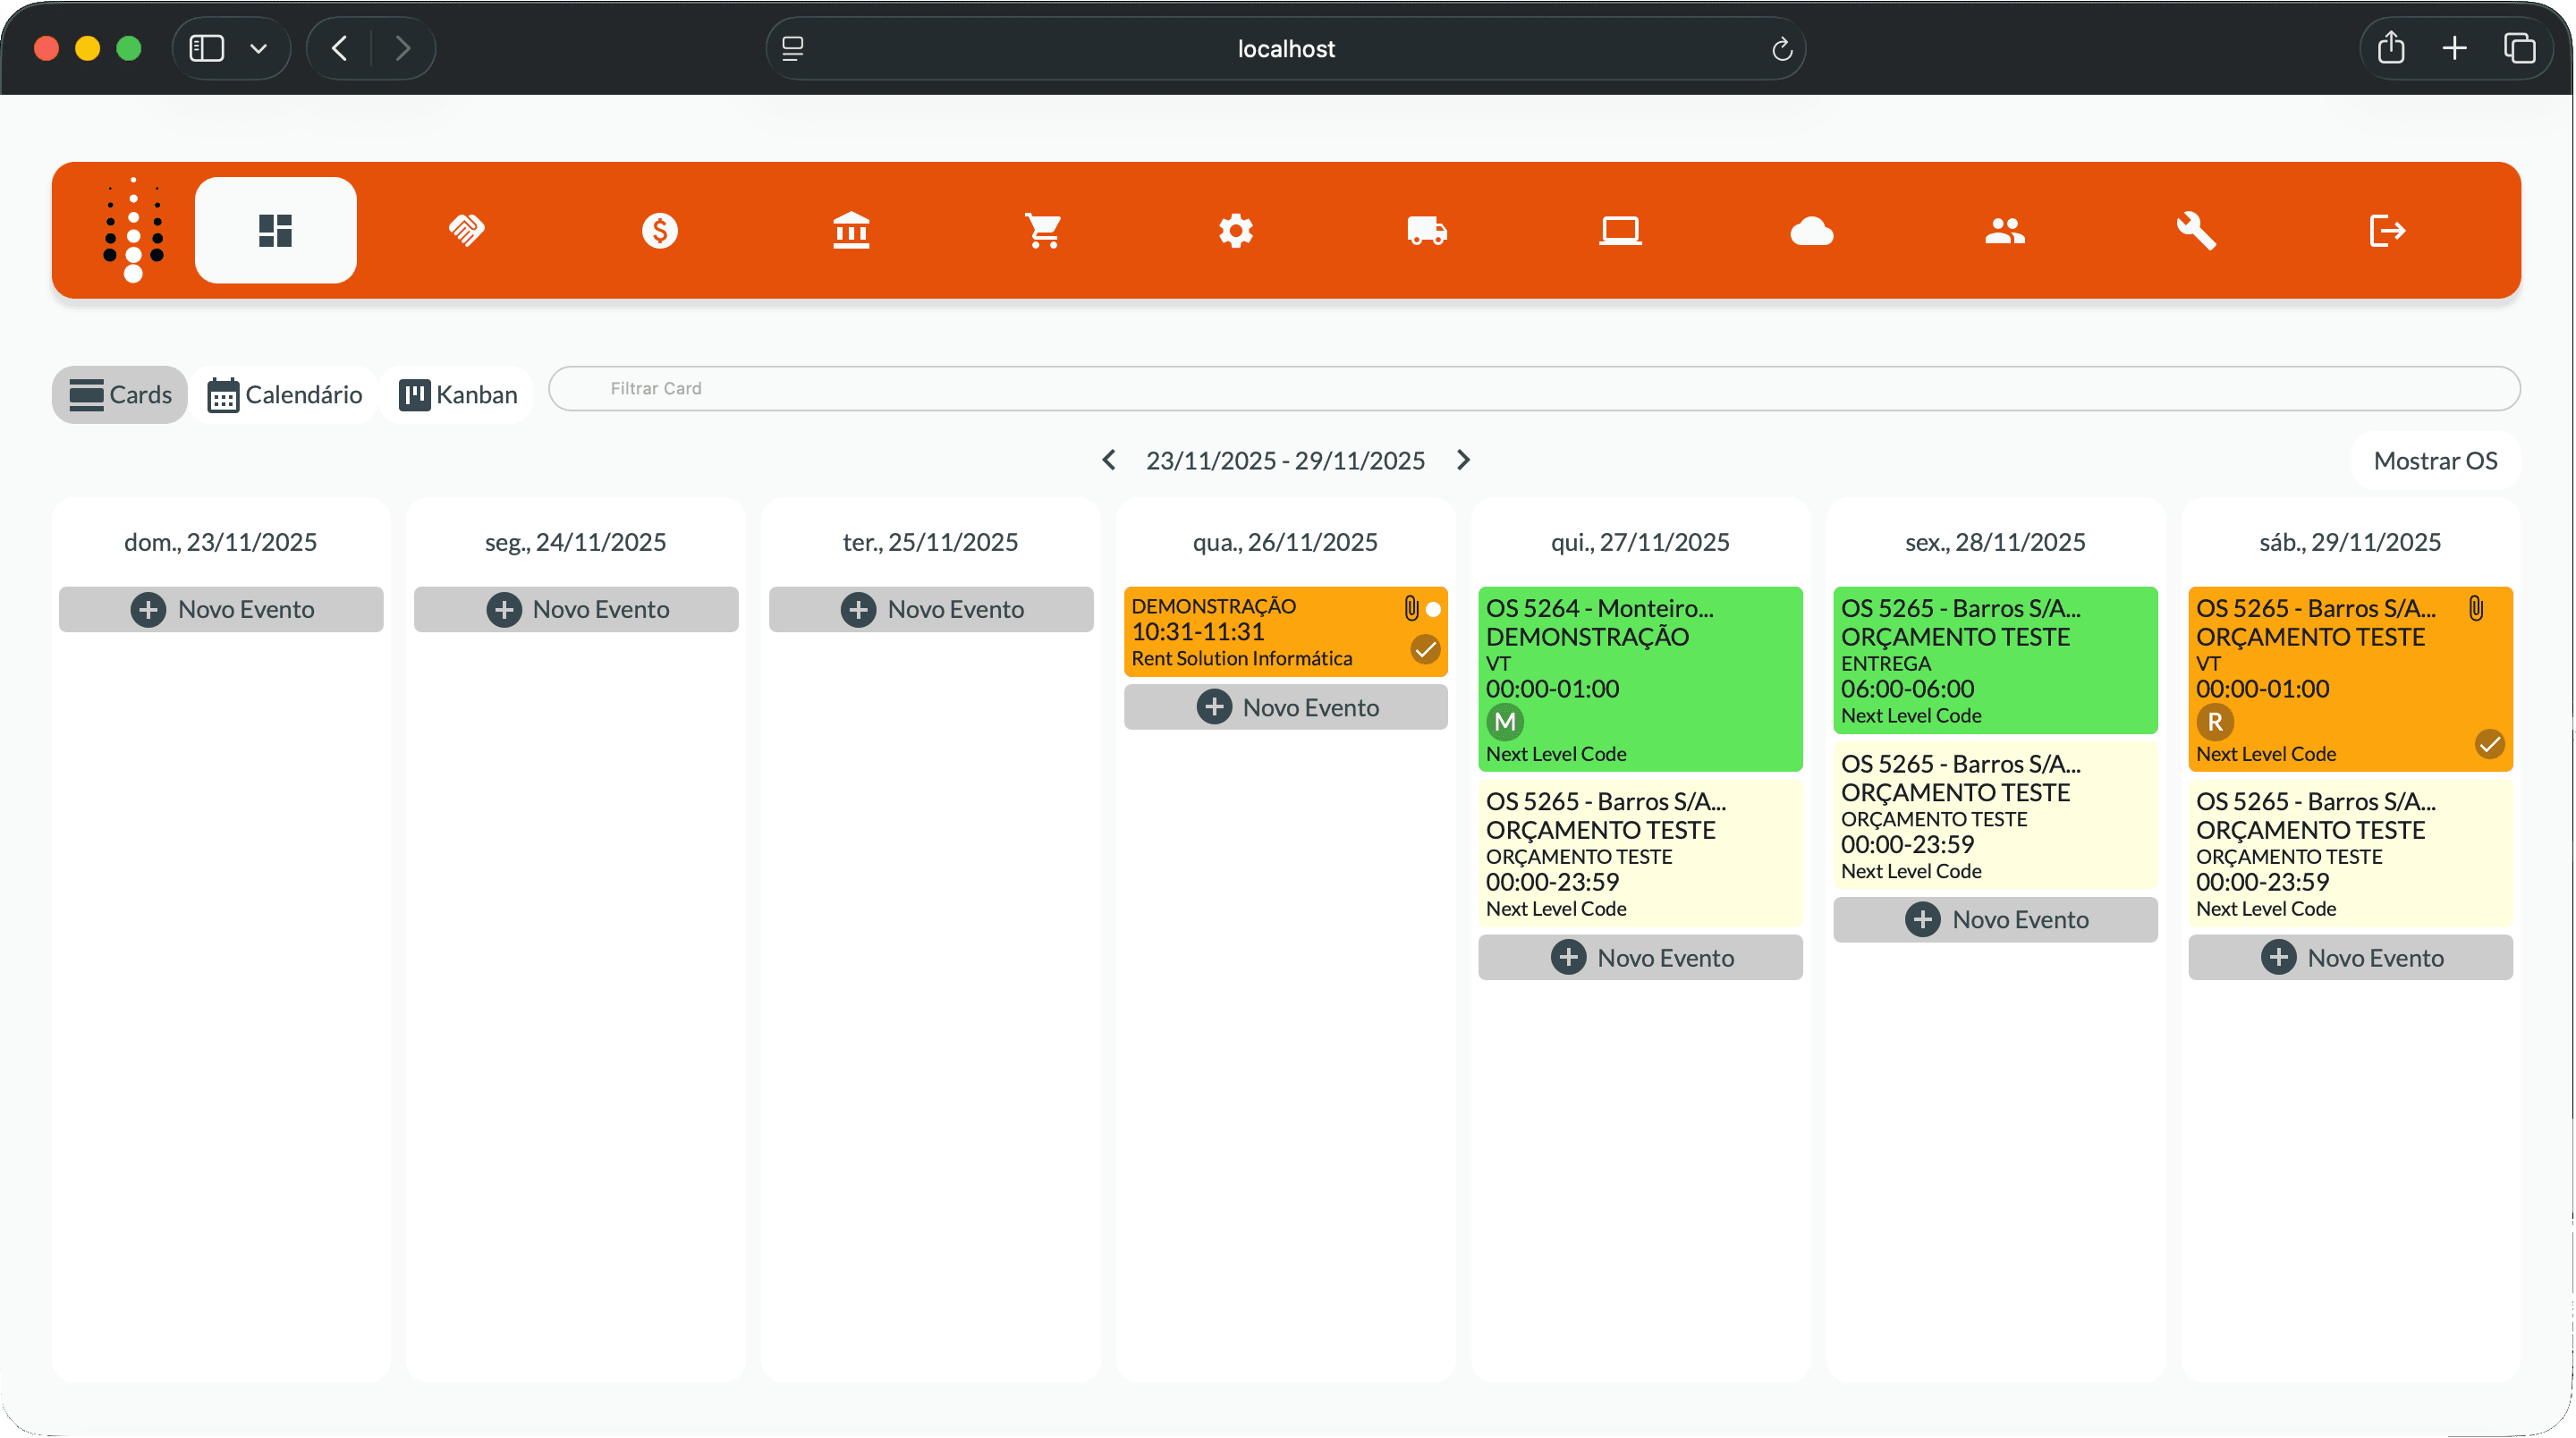
Task: Click the wrench tools icon
Action: [2196, 231]
